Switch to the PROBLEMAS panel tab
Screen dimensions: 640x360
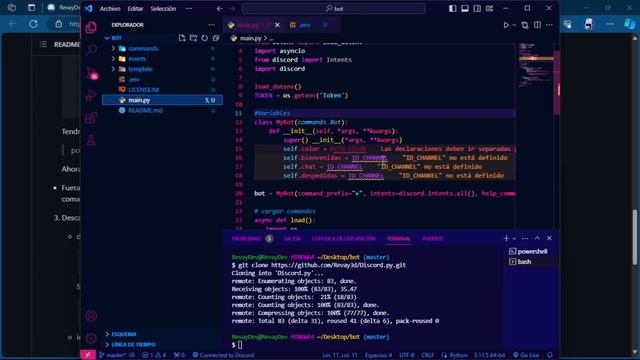(246, 239)
